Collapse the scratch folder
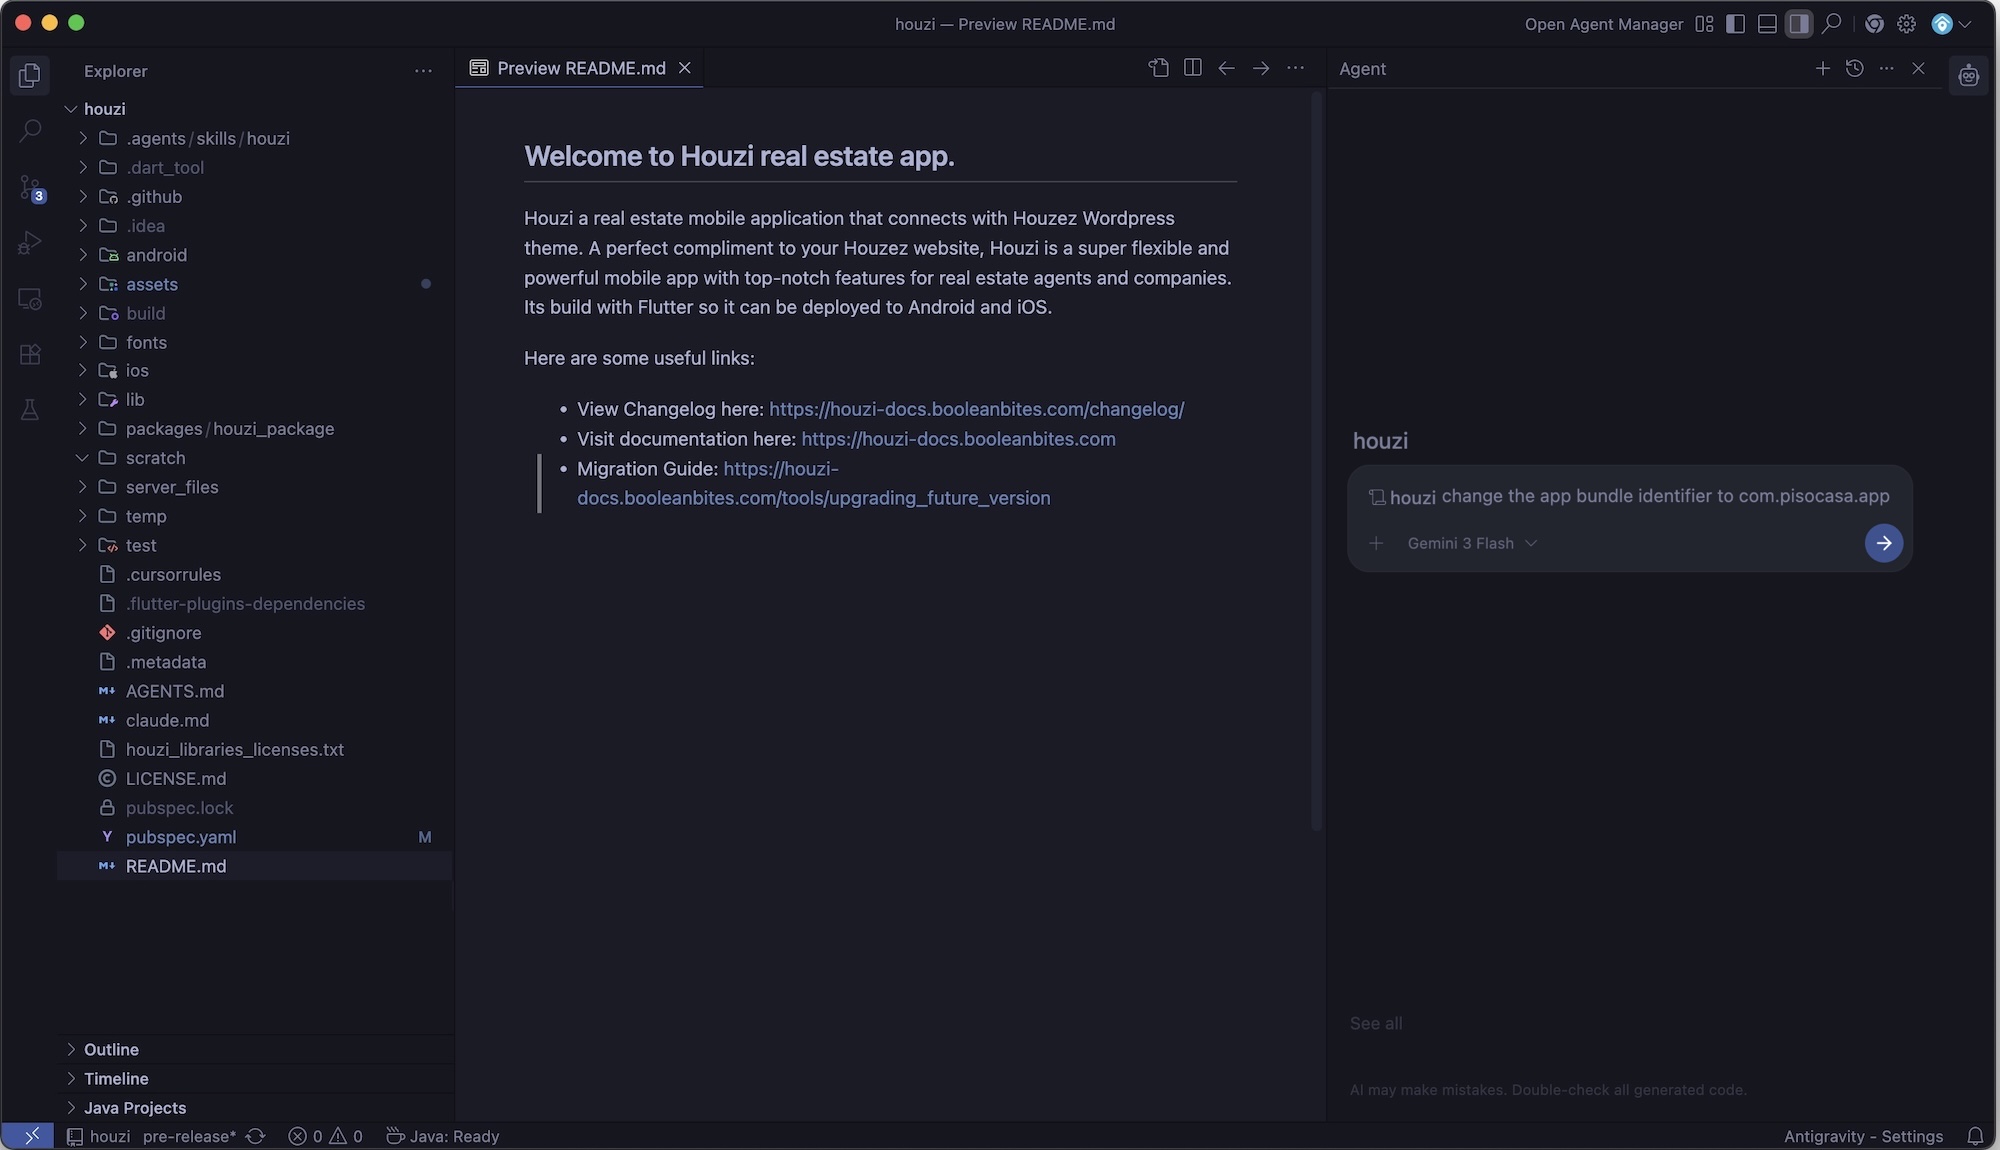Screen dimensions: 2000x1150 (x=83, y=458)
